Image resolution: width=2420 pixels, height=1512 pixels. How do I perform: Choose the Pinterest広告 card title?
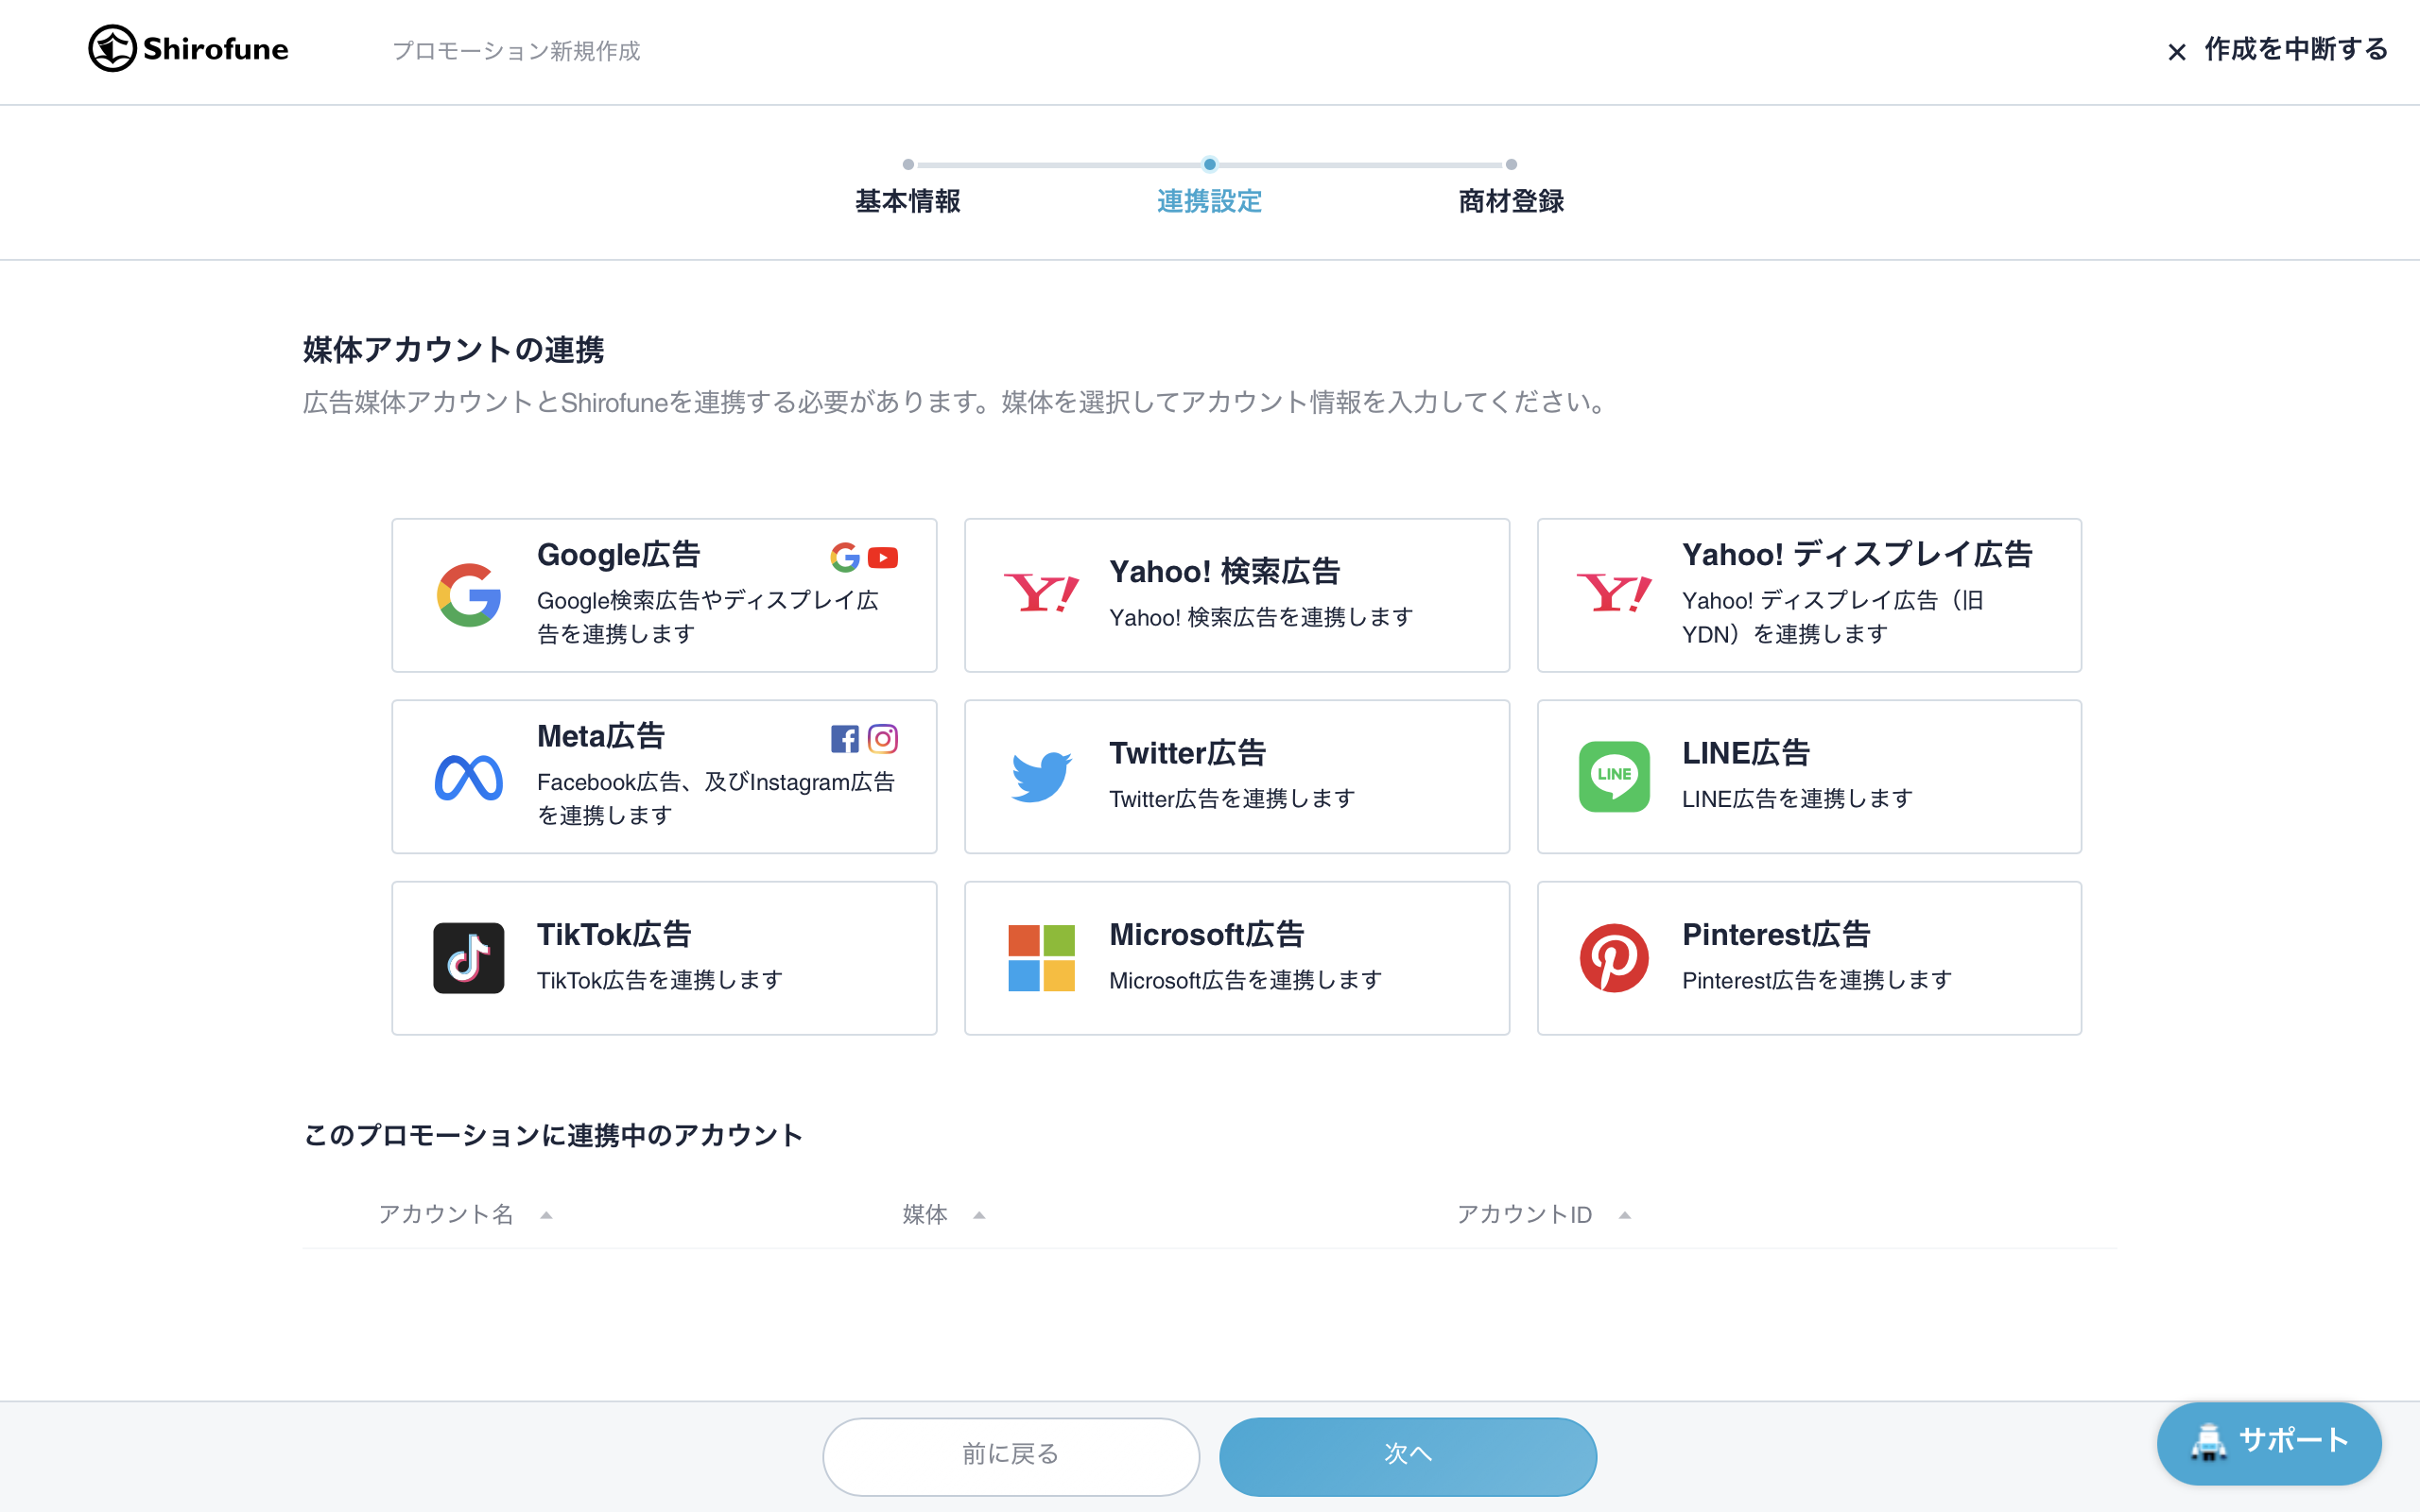1776,935
